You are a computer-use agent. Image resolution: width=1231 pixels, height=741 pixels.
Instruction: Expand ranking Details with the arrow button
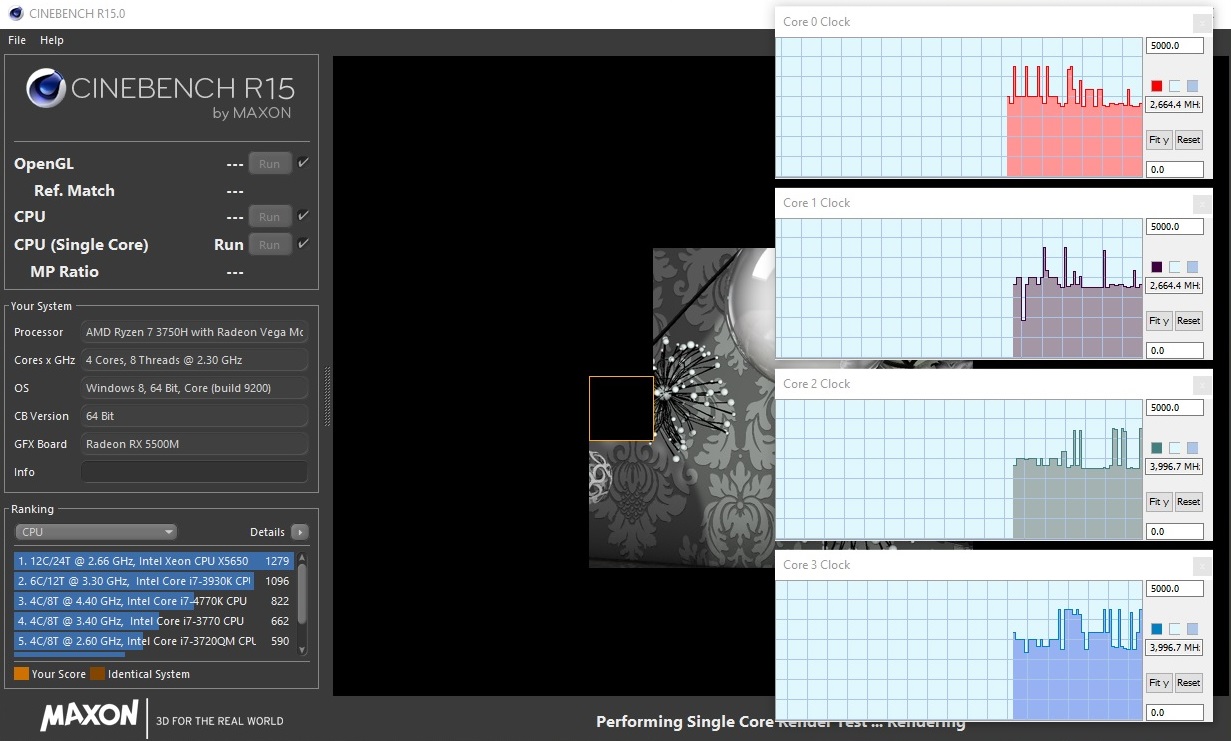299,532
